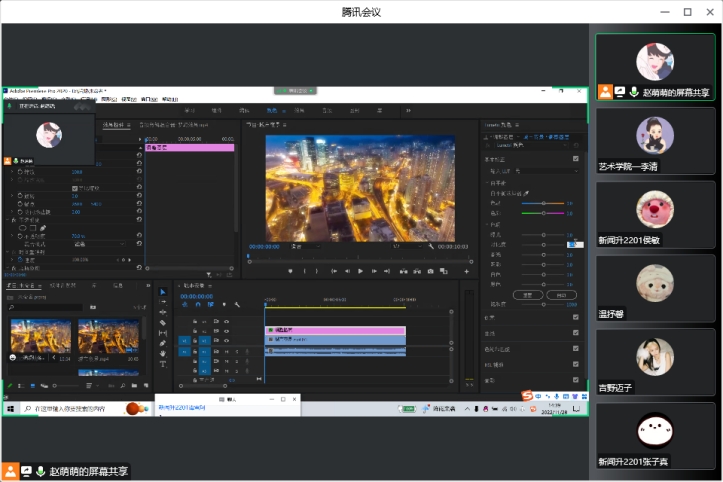The height and width of the screenshot is (482, 723).
Task: Toggle the Creative section checkbox in Lumetri
Action: 575,317
